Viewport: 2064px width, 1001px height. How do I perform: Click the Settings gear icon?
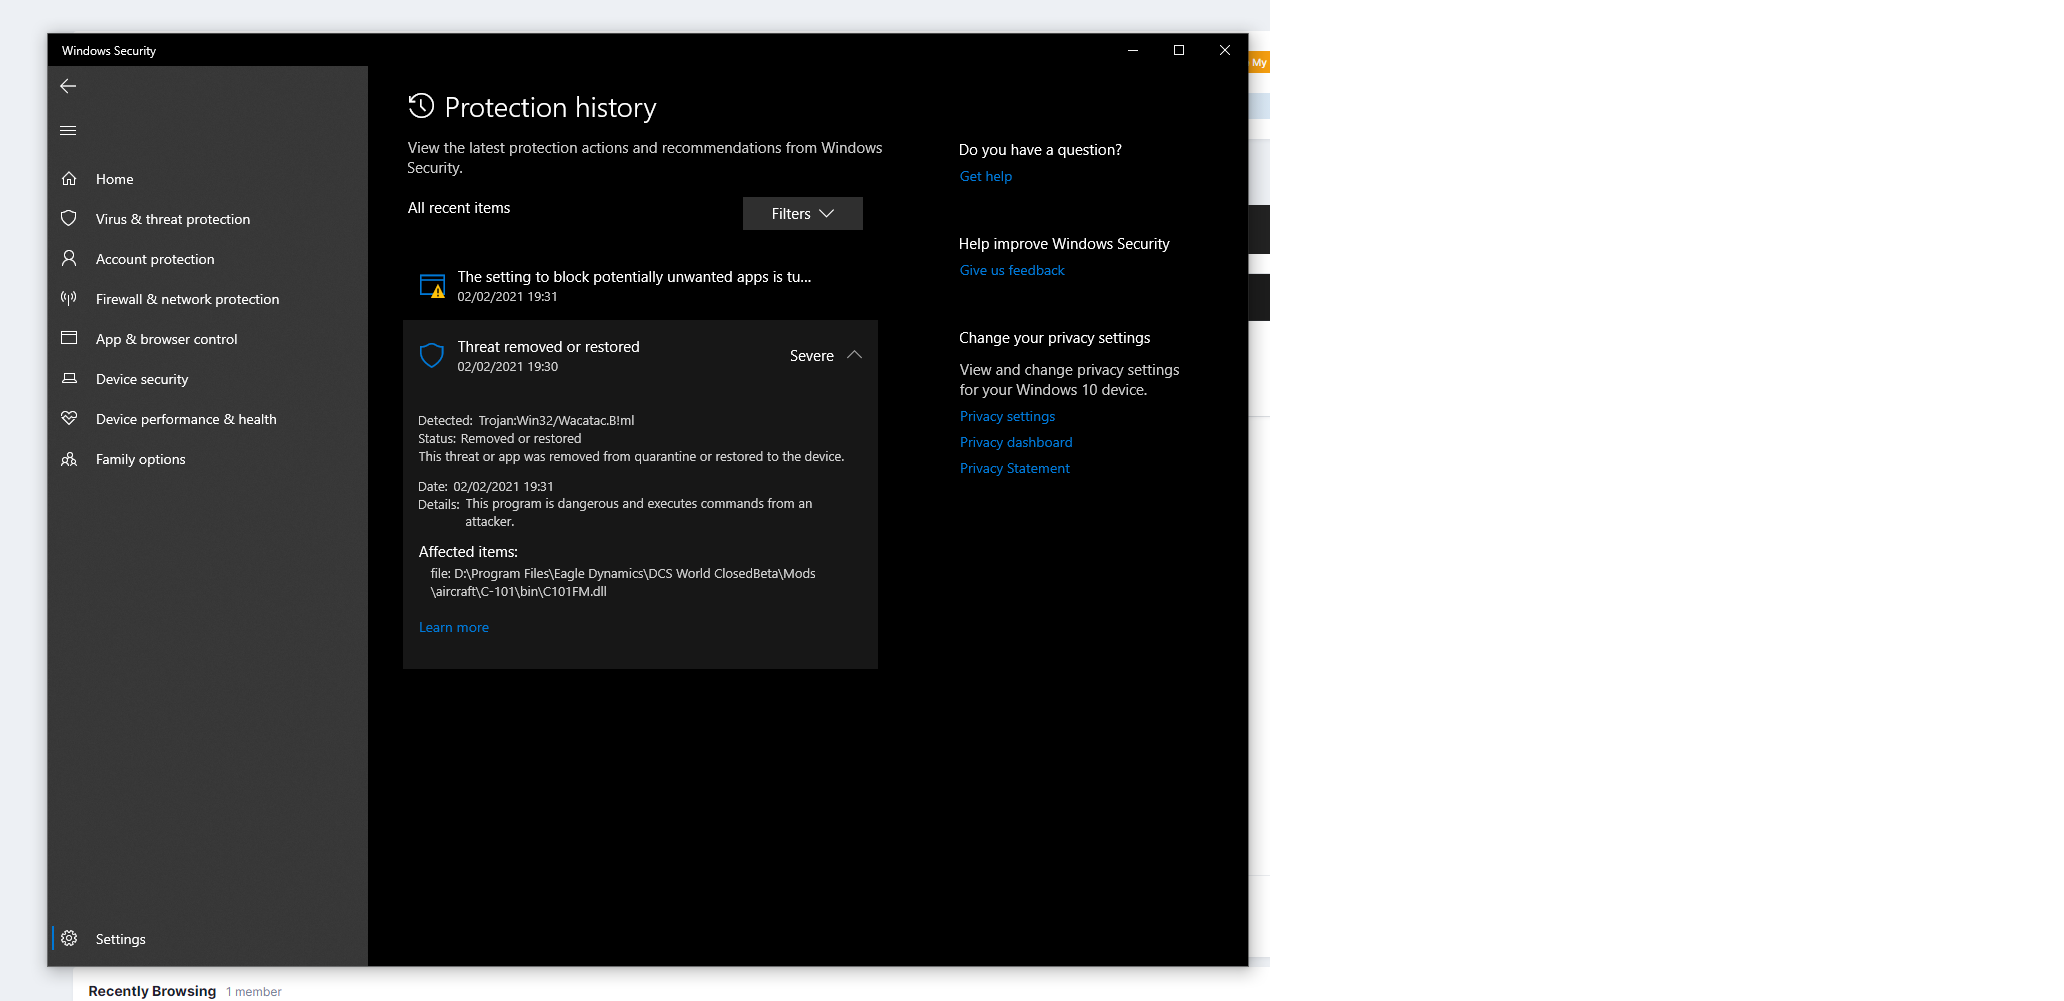[69, 938]
